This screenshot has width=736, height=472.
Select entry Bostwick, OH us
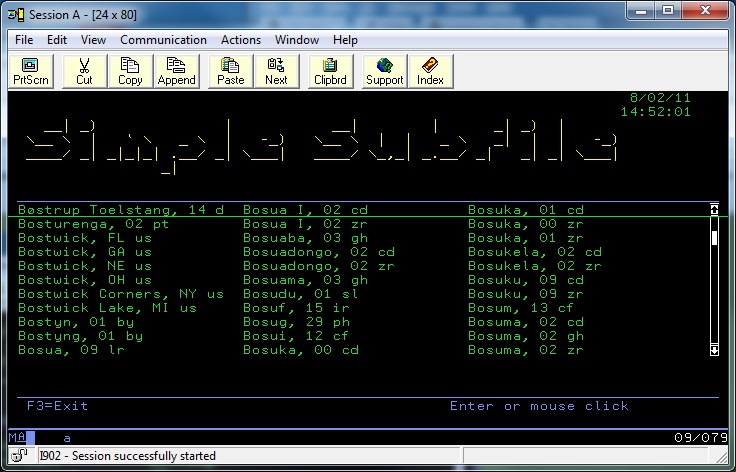85,280
